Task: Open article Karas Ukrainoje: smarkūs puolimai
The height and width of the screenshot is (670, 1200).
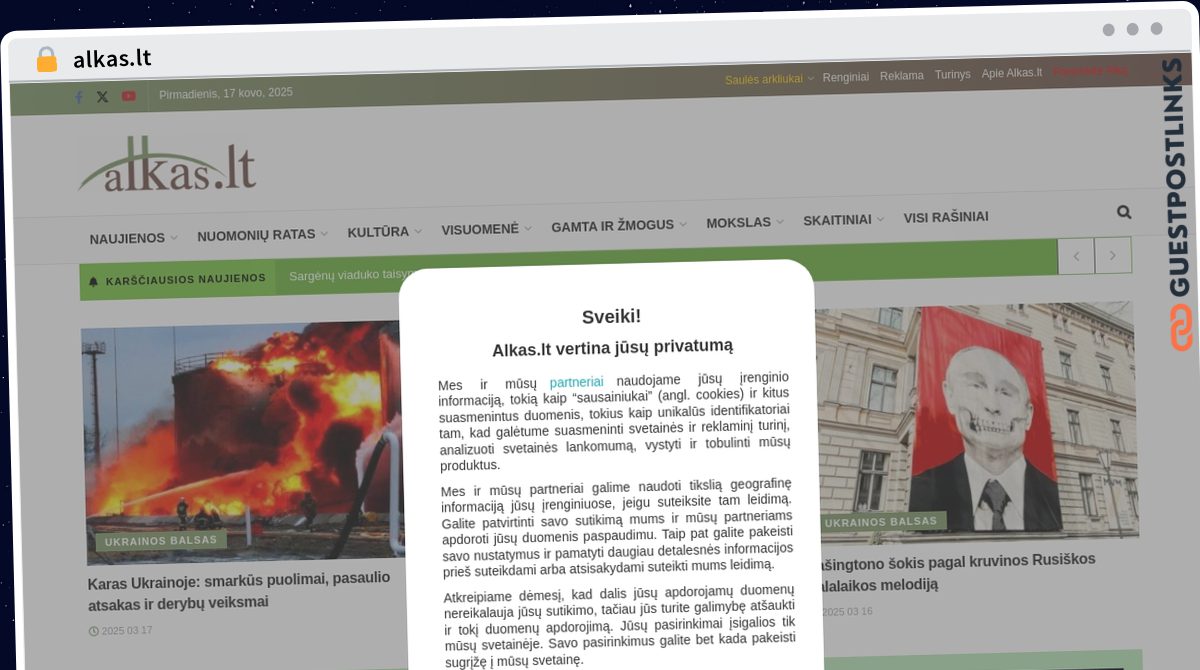Action: [239, 590]
